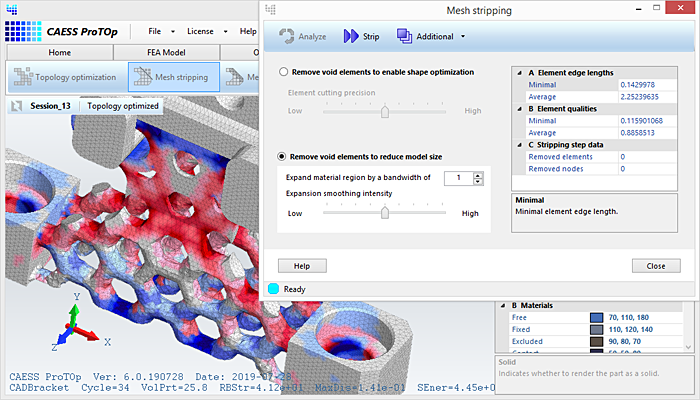Click the Close button in Mesh stripping dialog
The image size is (700, 400).
click(655, 266)
